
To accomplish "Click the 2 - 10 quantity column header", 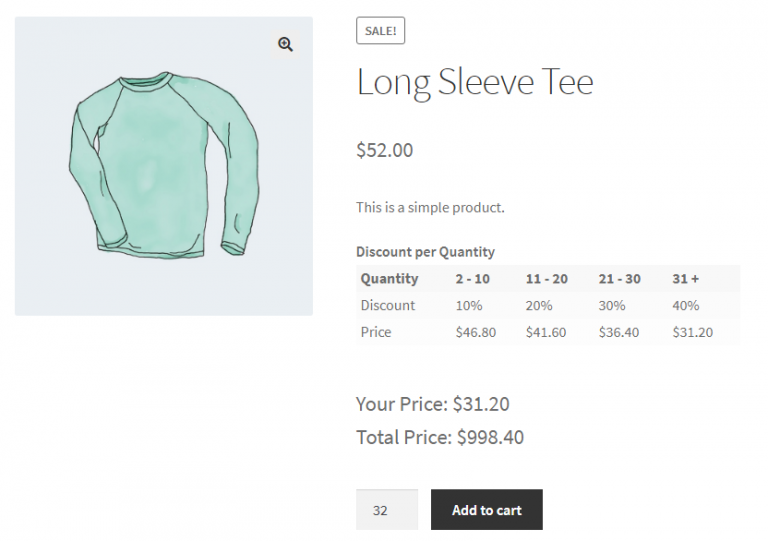I will pyautogui.click(x=472, y=279).
